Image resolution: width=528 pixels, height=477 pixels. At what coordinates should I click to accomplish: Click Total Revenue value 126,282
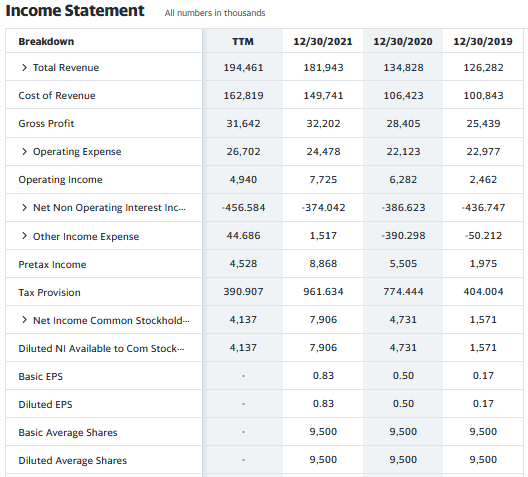[x=483, y=68]
